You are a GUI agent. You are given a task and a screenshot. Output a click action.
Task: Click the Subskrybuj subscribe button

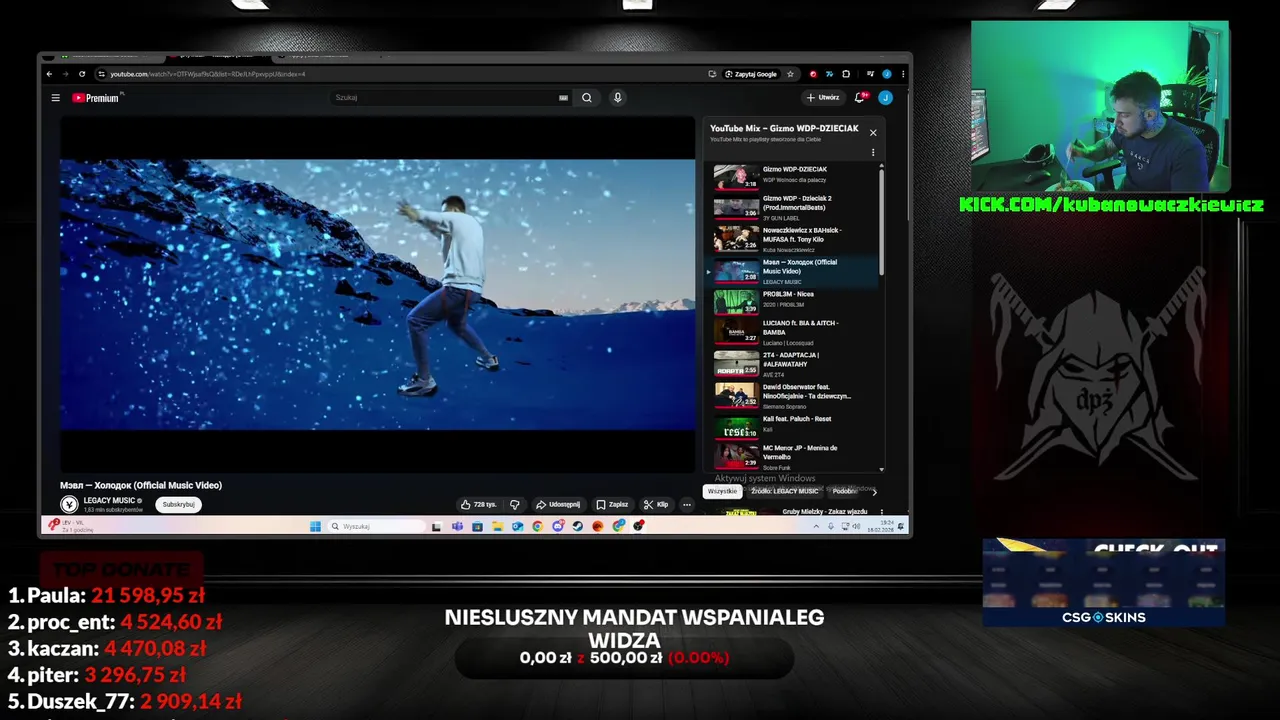pos(179,505)
